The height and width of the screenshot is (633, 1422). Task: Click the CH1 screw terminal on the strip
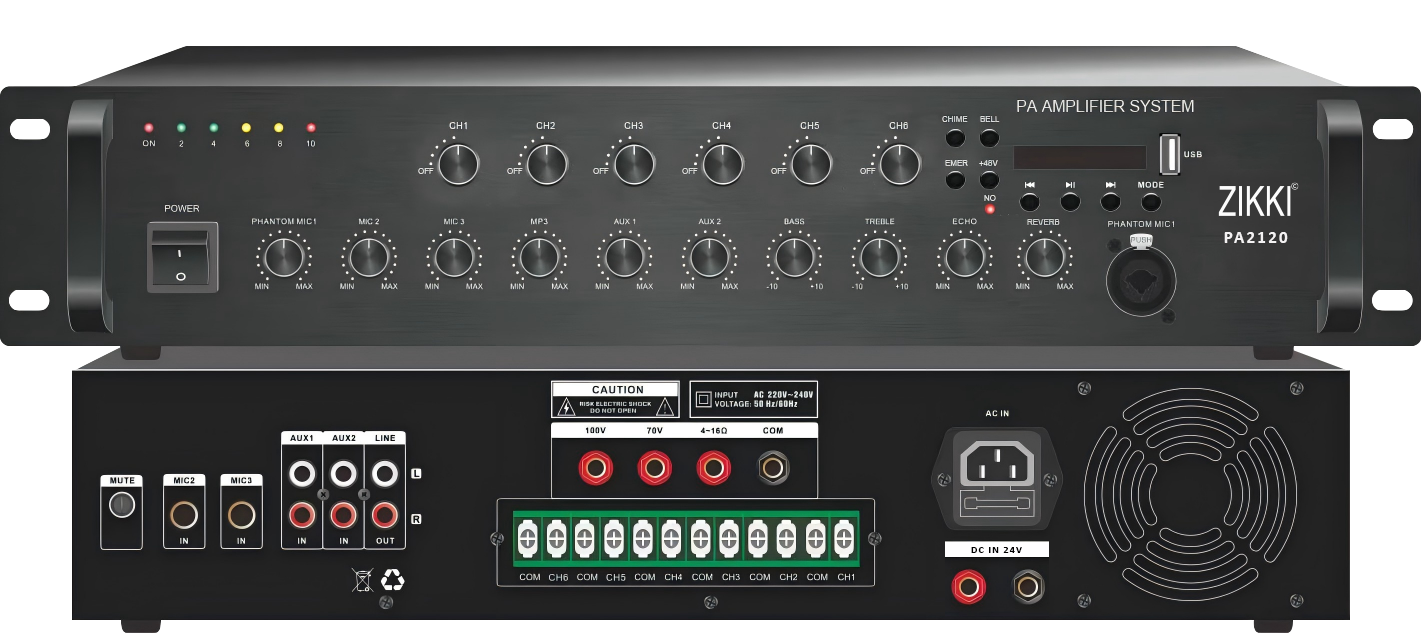(x=845, y=540)
